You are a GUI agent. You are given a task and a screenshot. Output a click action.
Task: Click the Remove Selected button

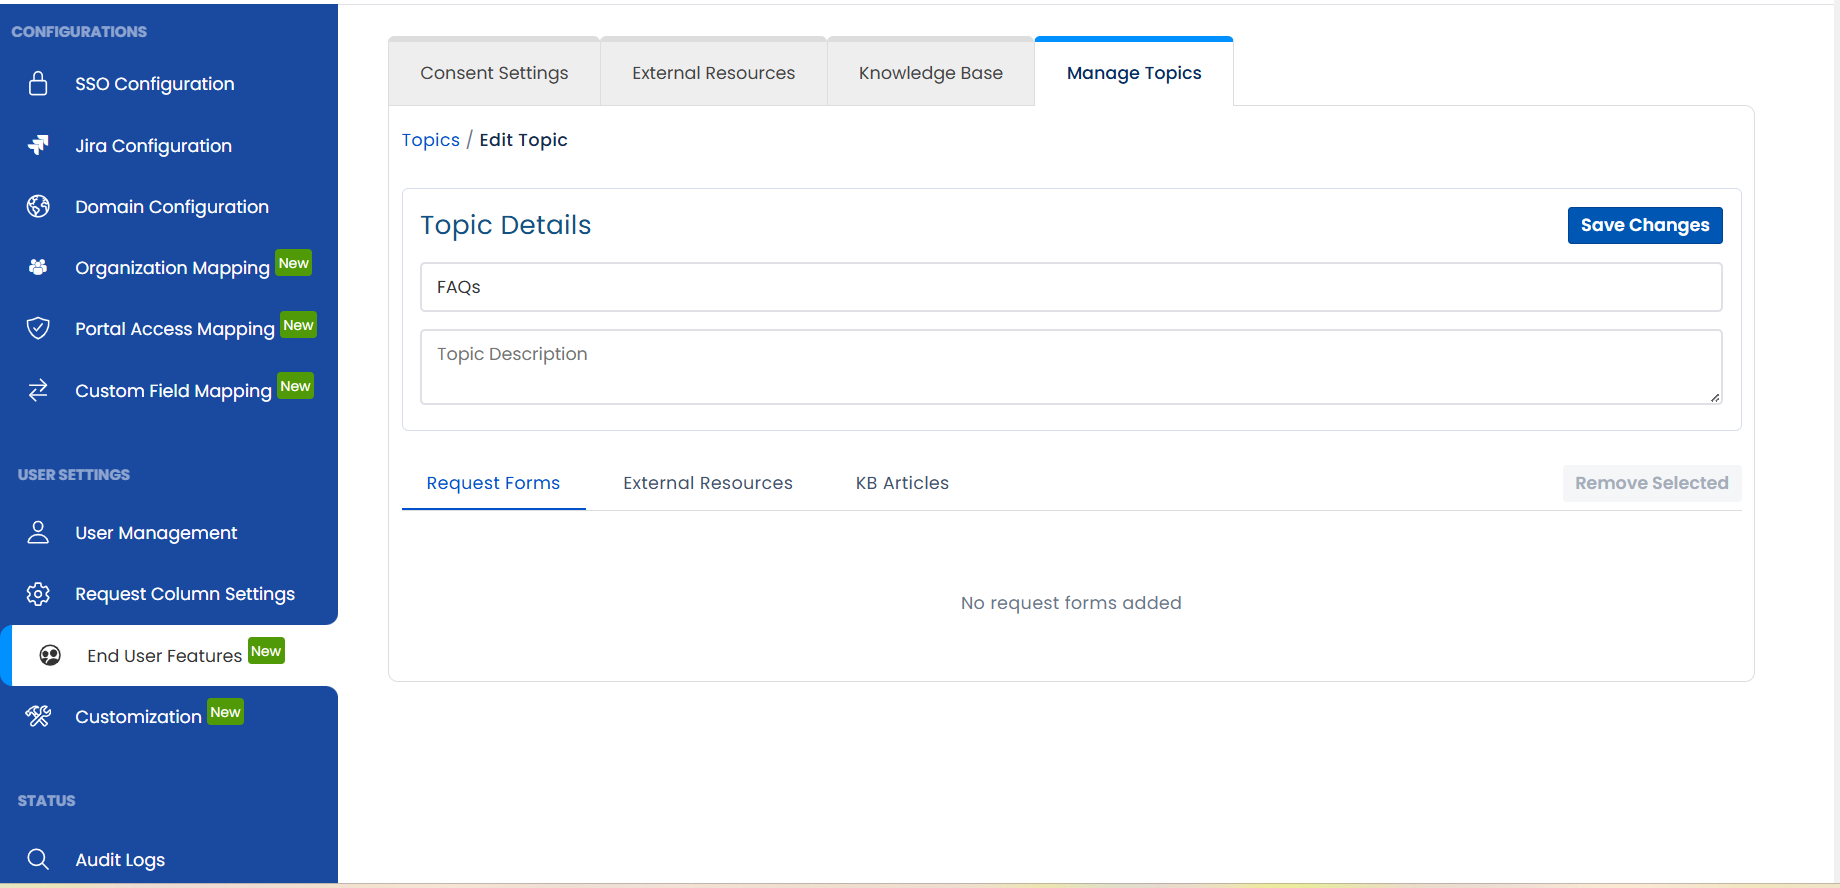[1652, 483]
